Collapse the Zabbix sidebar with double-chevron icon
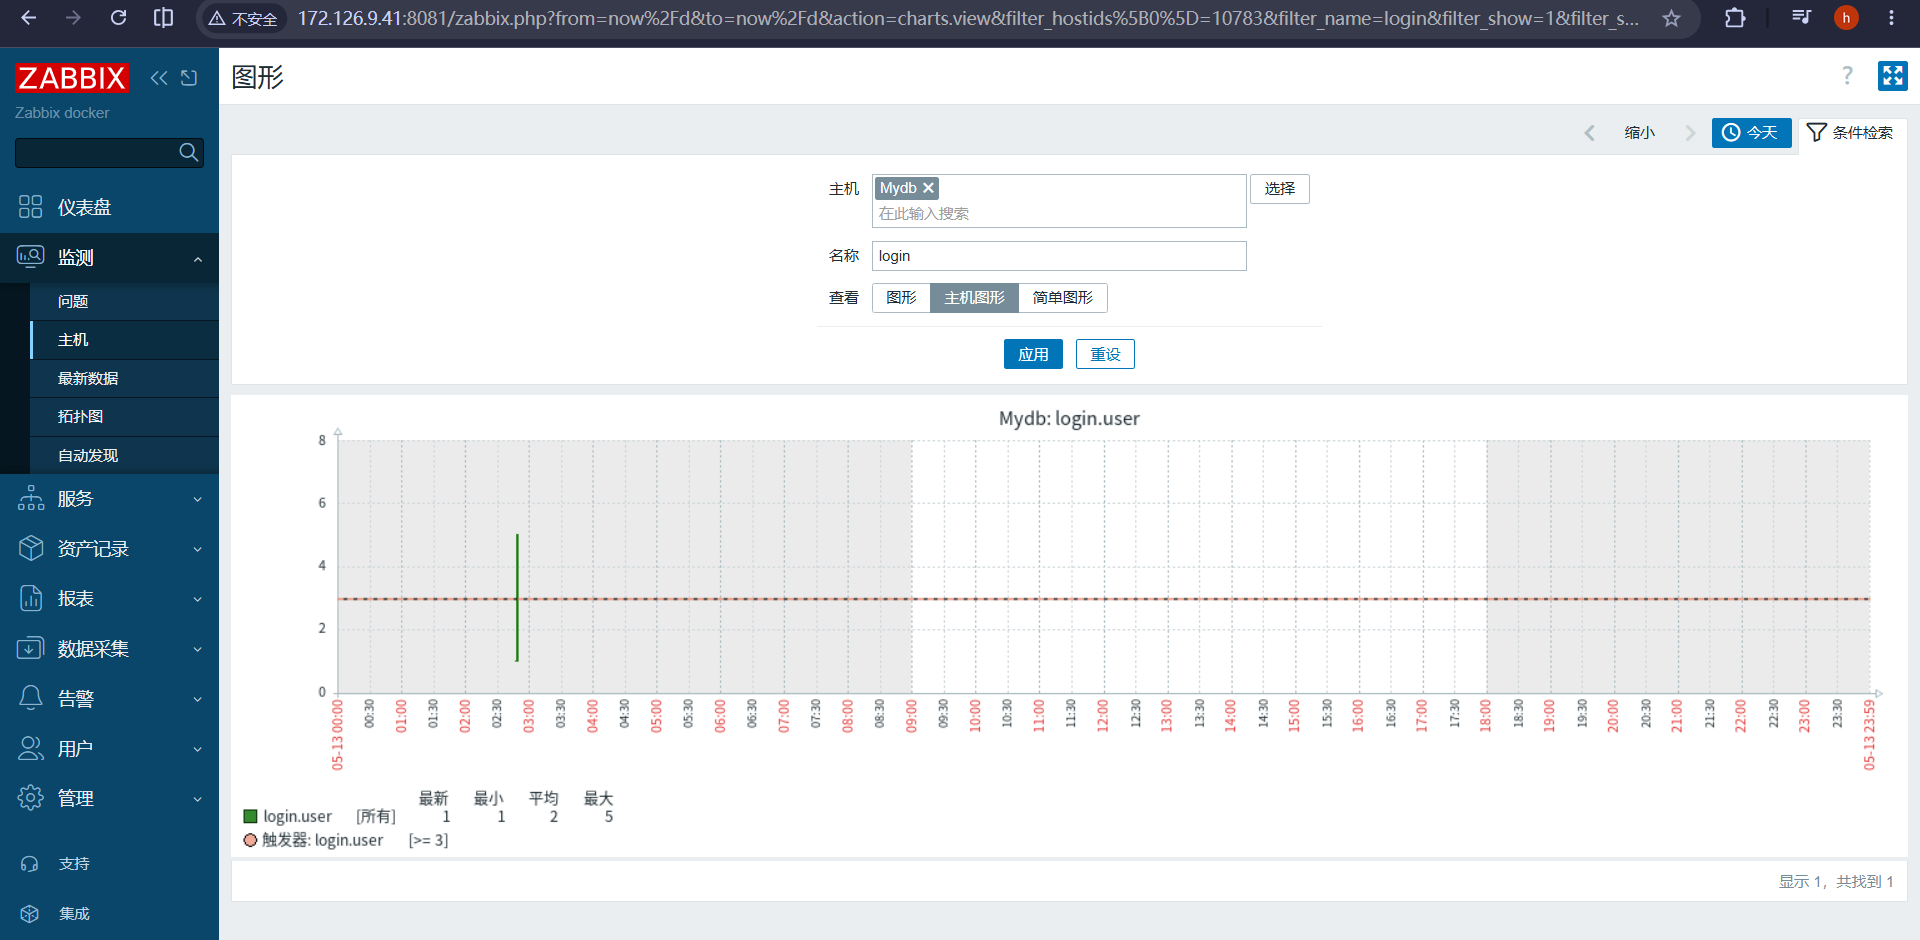Image resolution: width=1920 pixels, height=940 pixels. 159,78
